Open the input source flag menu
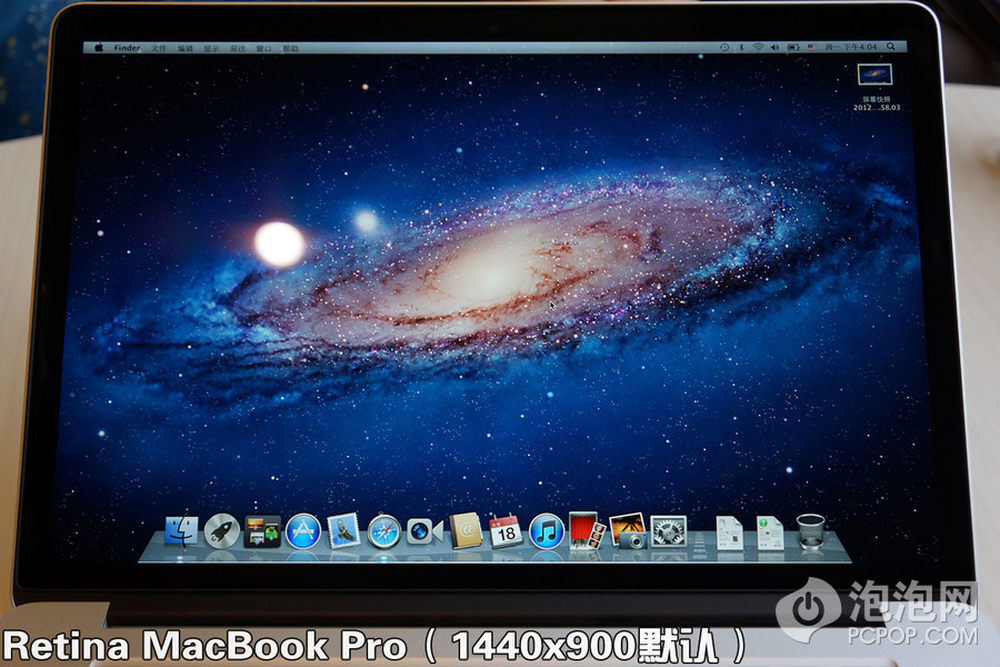The image size is (1000, 667). coord(812,47)
